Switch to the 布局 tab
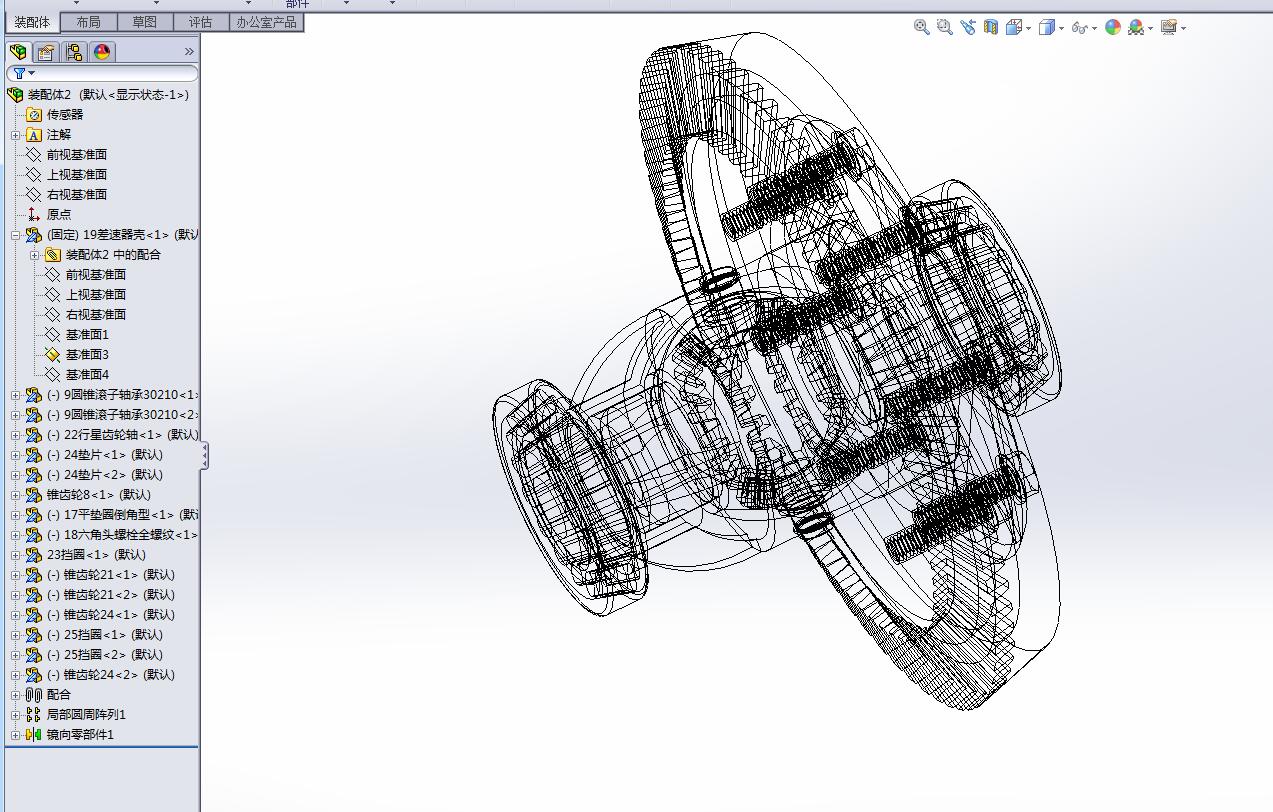 click(88, 22)
